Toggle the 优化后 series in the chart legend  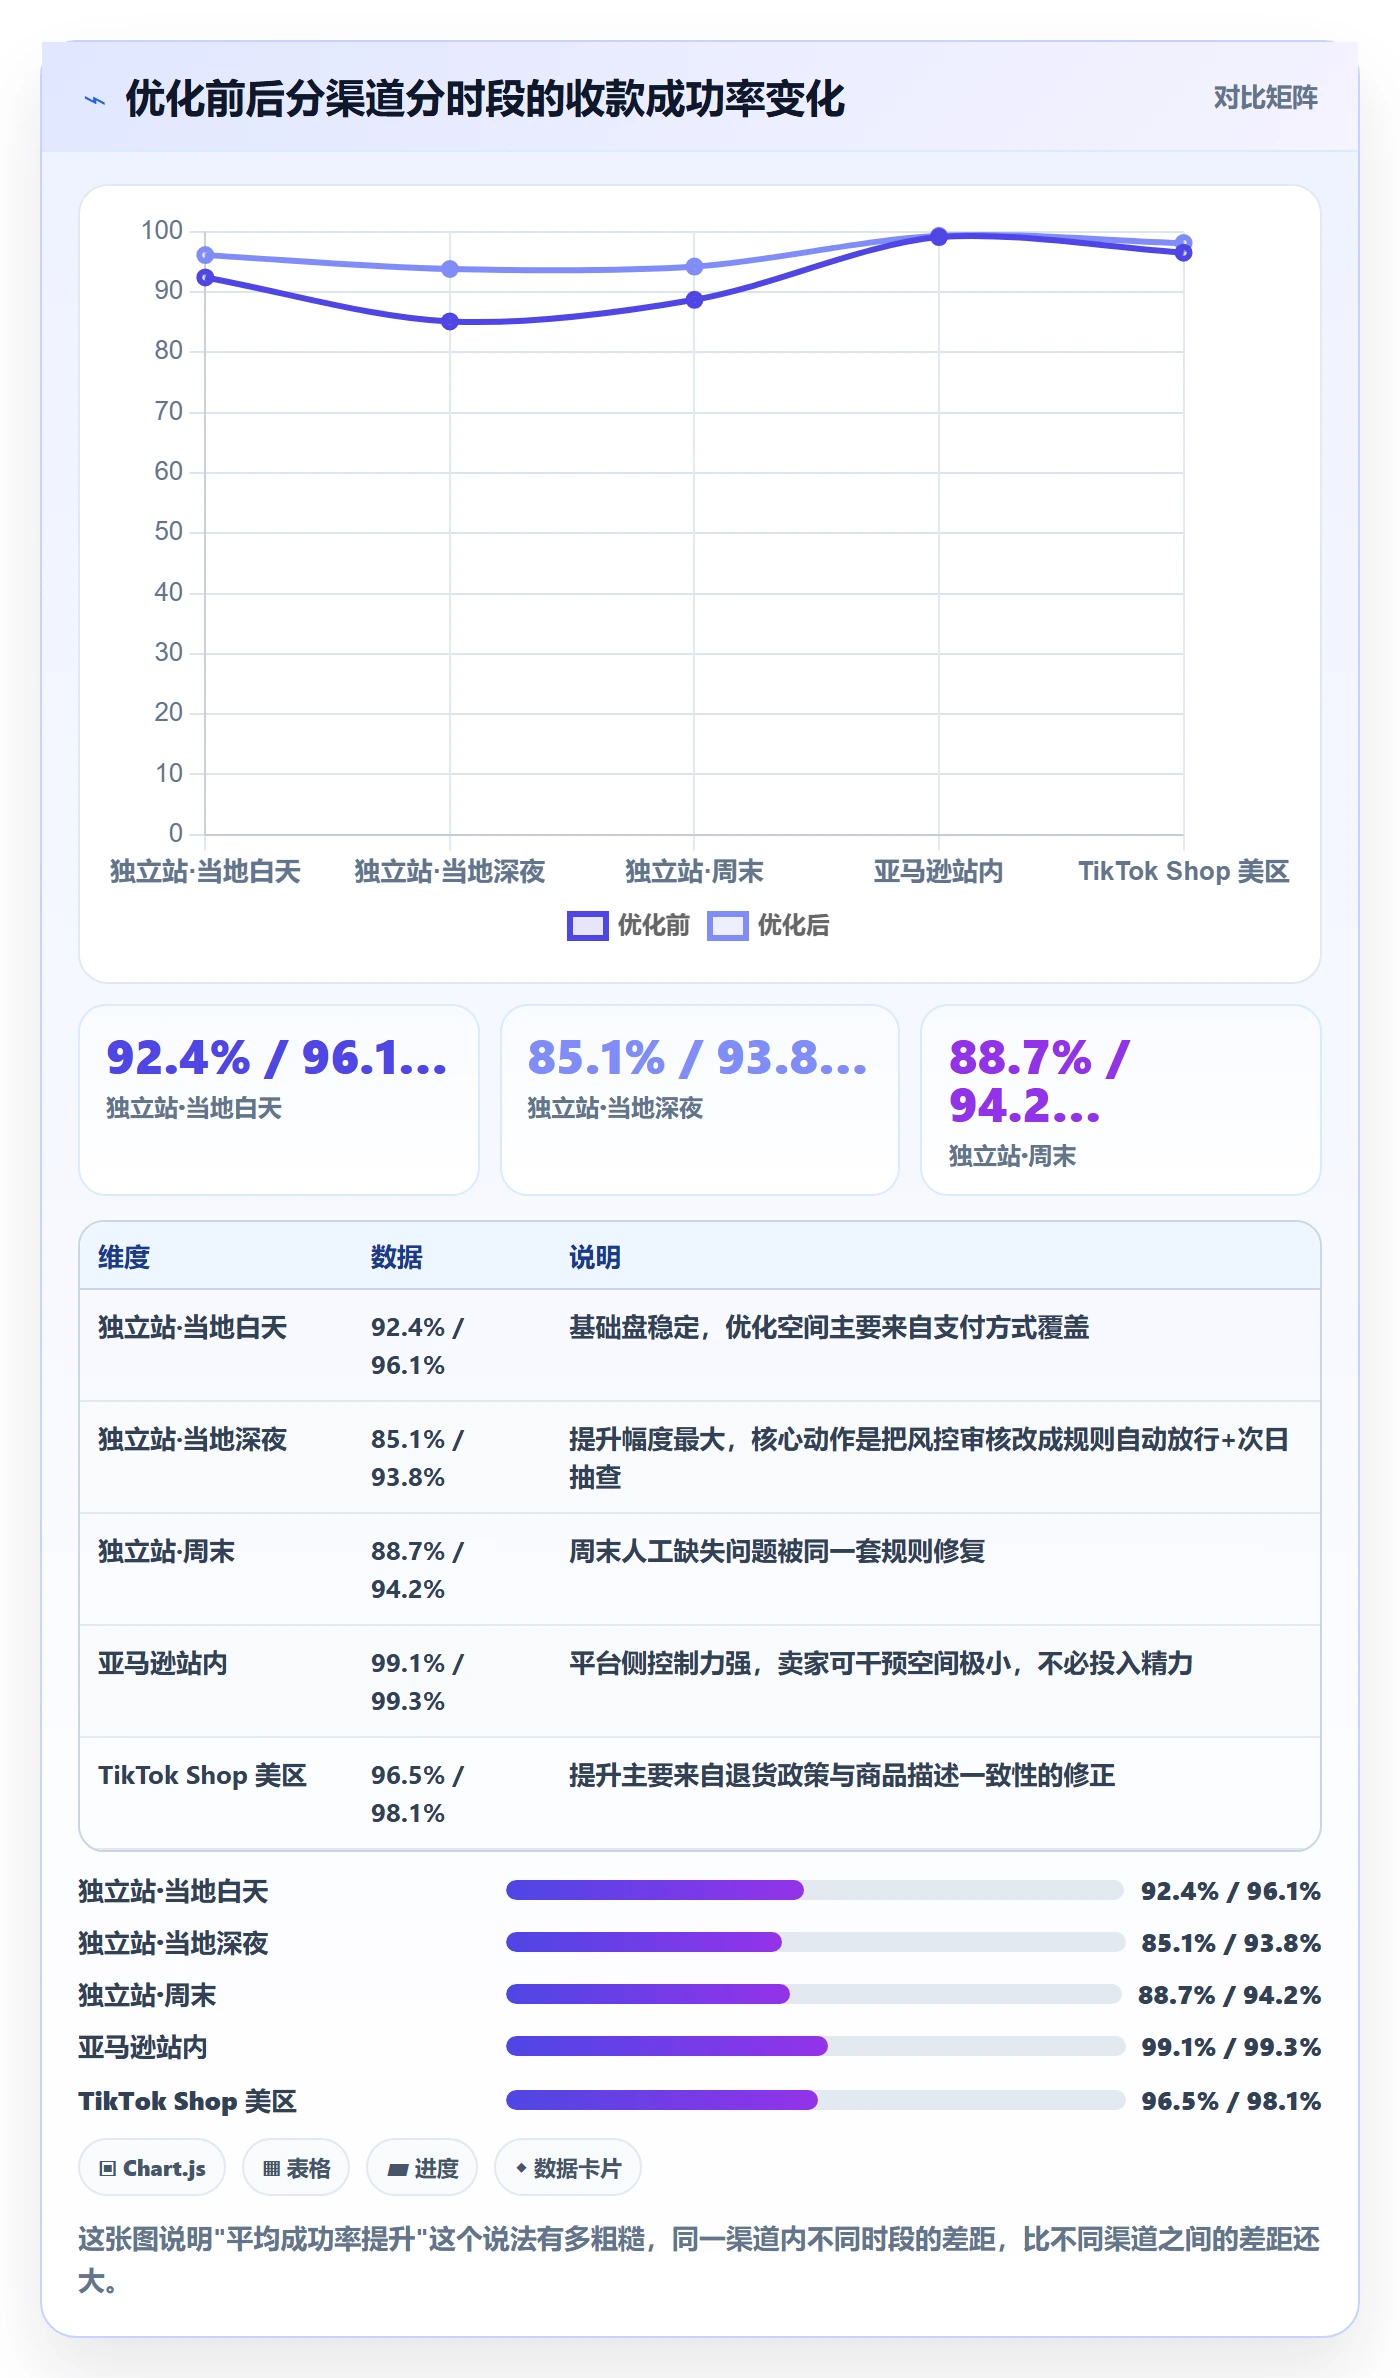click(768, 925)
